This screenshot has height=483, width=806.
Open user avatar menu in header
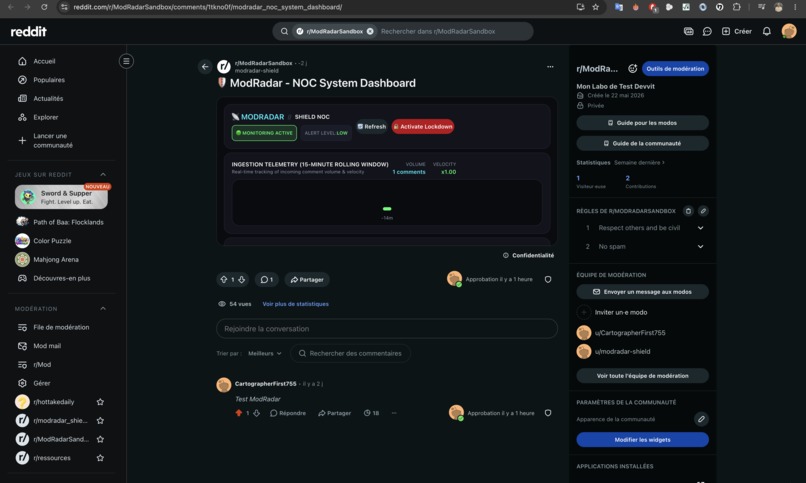789,31
